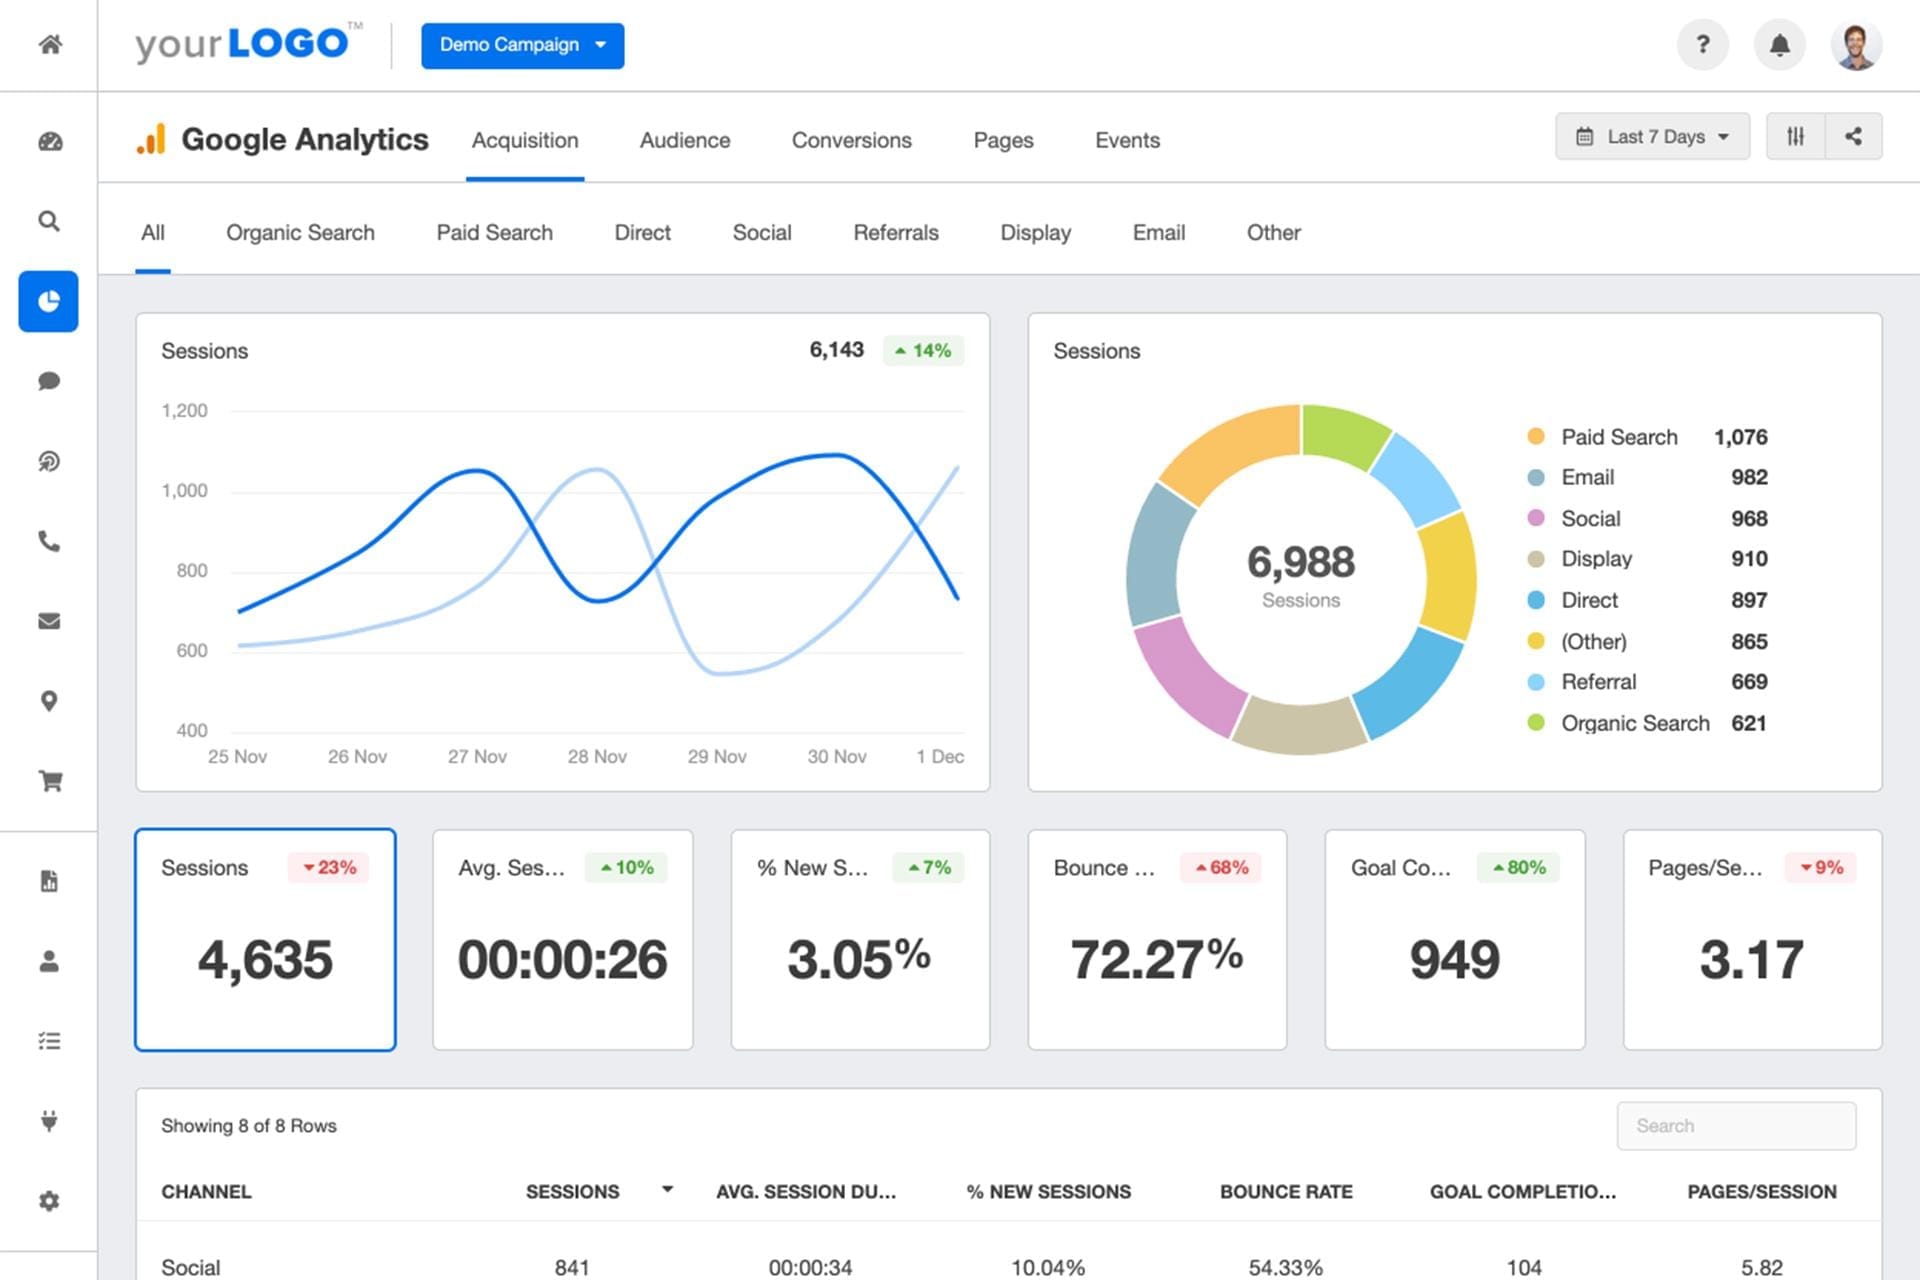
Task: Open the search magnifier sidebar icon
Action: click(x=49, y=221)
